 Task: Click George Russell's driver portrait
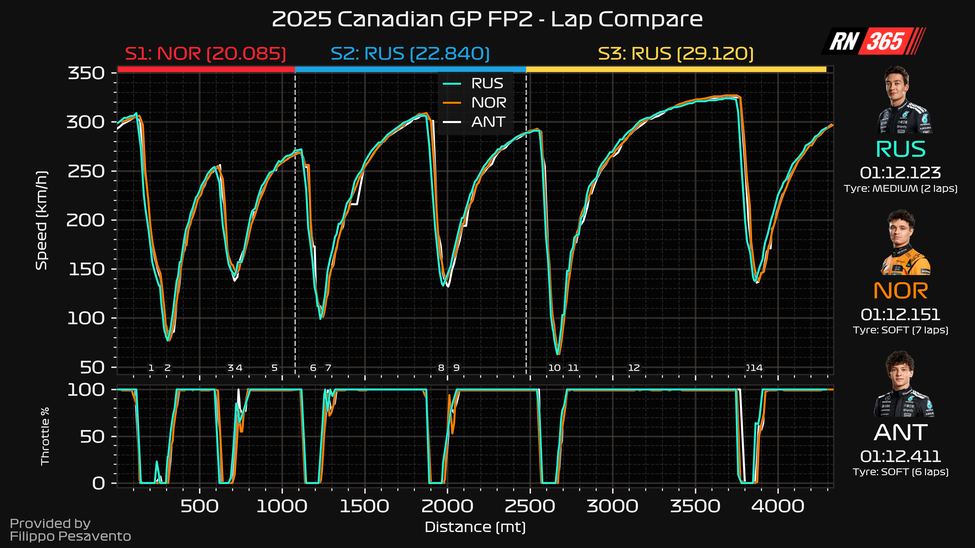coord(902,102)
